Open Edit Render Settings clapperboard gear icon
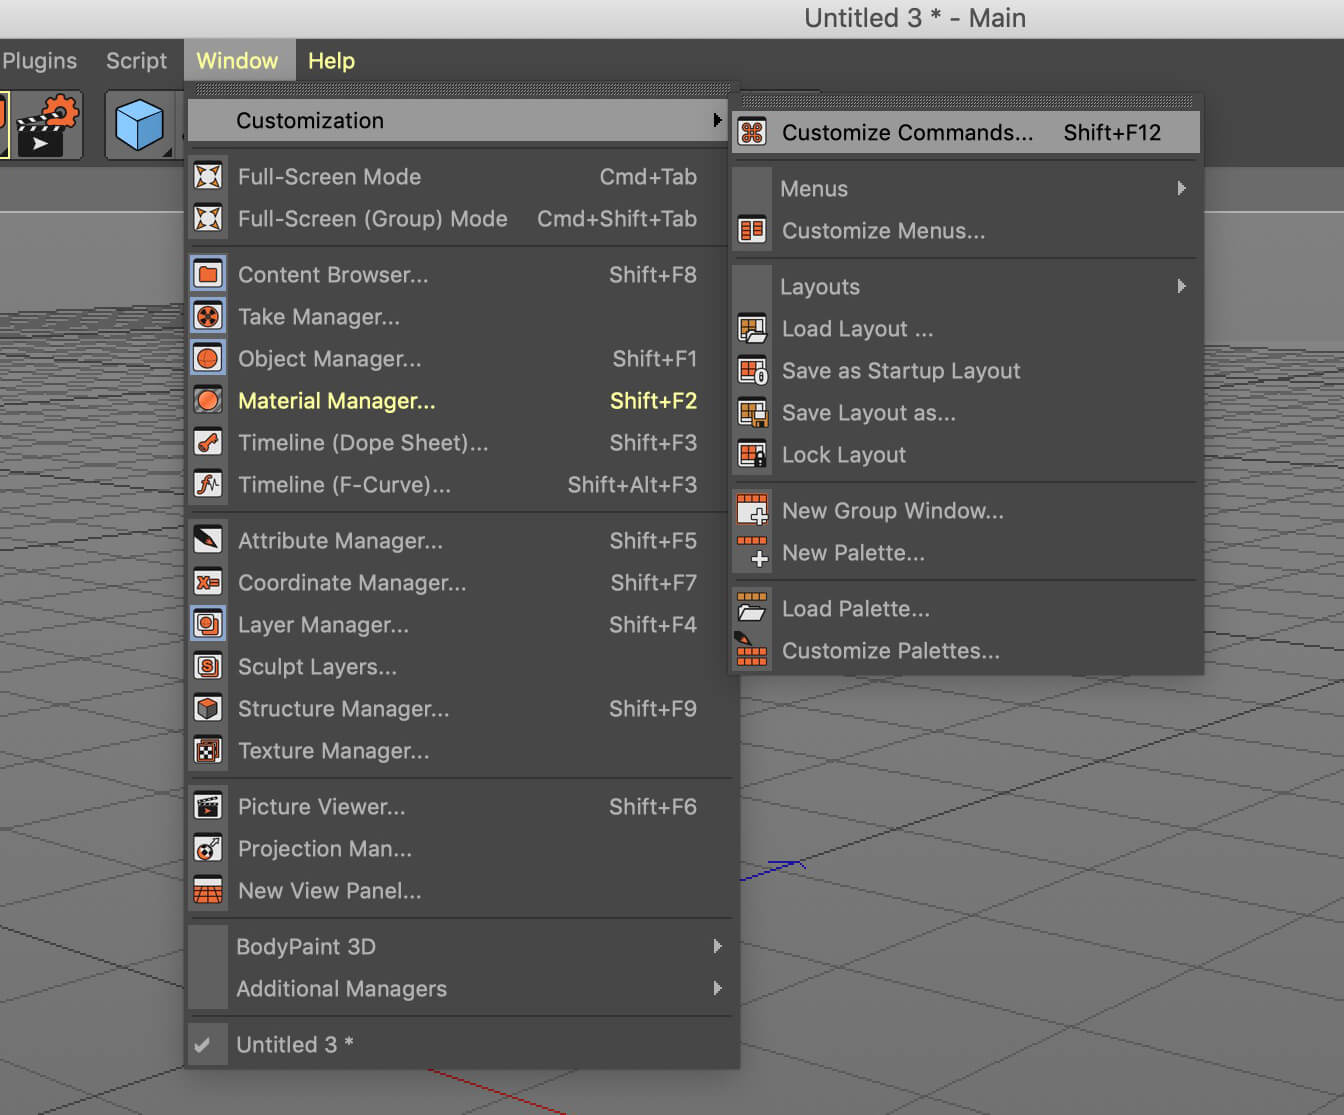Viewport: 1344px width, 1115px height. coord(47,126)
